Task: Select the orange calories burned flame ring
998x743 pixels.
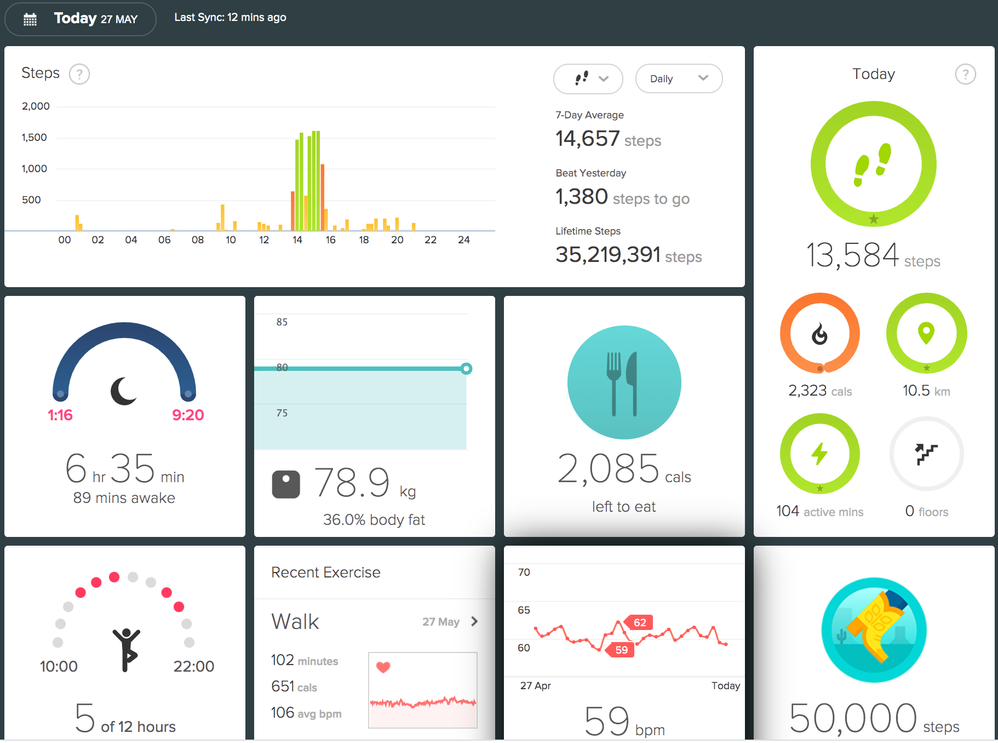Action: coord(820,333)
